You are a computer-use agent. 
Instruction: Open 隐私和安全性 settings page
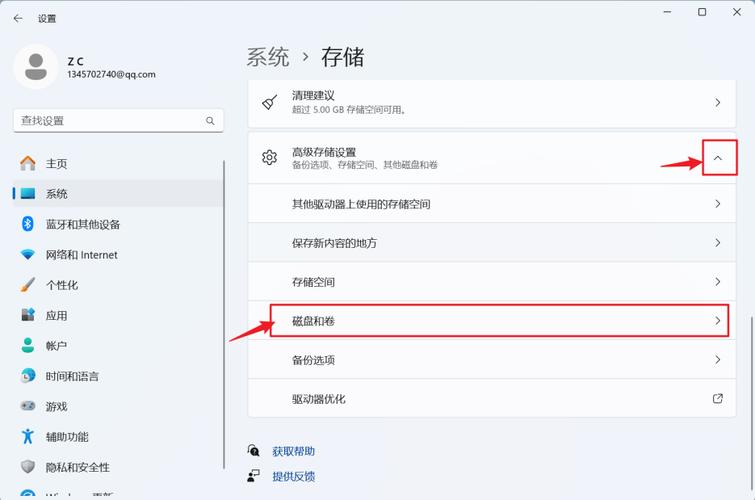point(118,467)
